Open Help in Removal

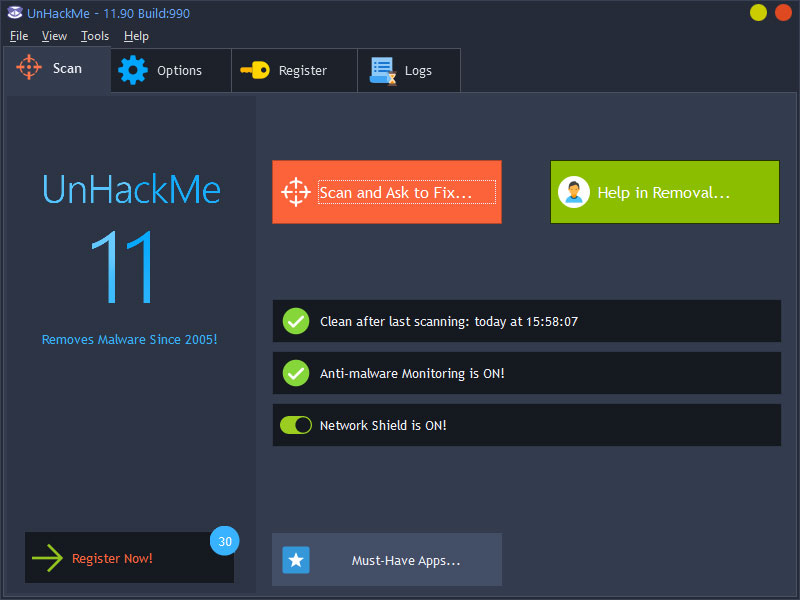pyautogui.click(x=665, y=192)
